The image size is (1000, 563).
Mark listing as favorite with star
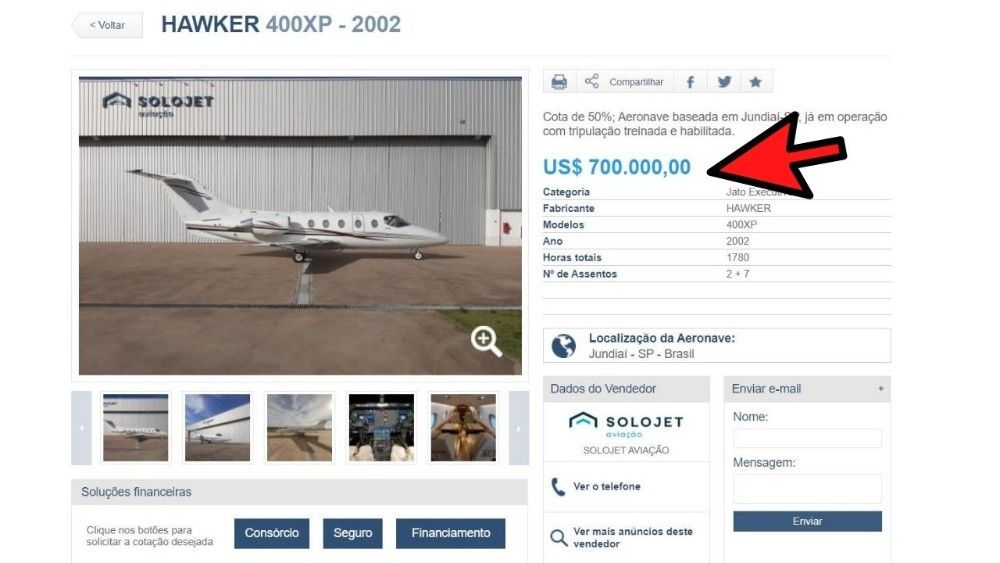[x=756, y=82]
